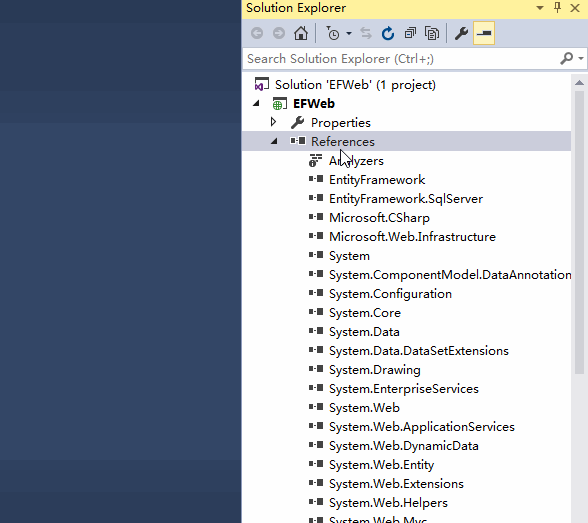Click the Back navigation arrow in Solution Explorer
Image resolution: width=588 pixels, height=523 pixels.
click(257, 33)
